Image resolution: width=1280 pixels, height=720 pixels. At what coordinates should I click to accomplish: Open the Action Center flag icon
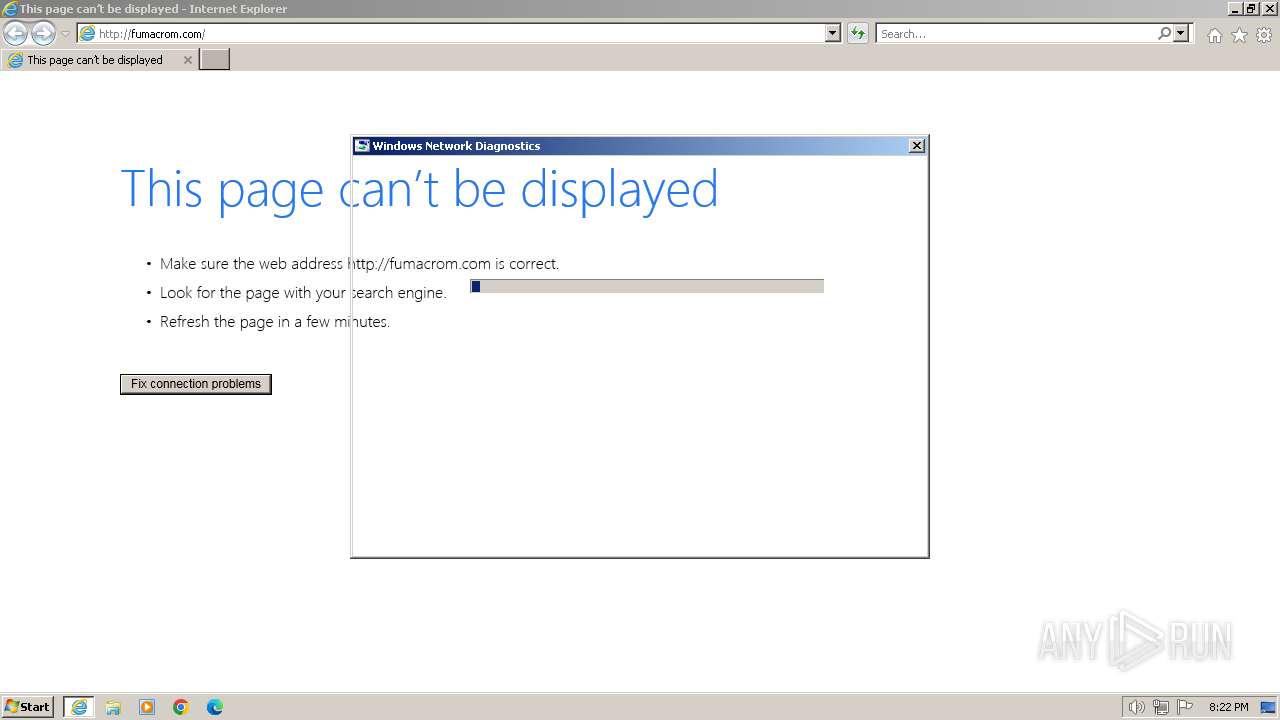pos(1185,707)
